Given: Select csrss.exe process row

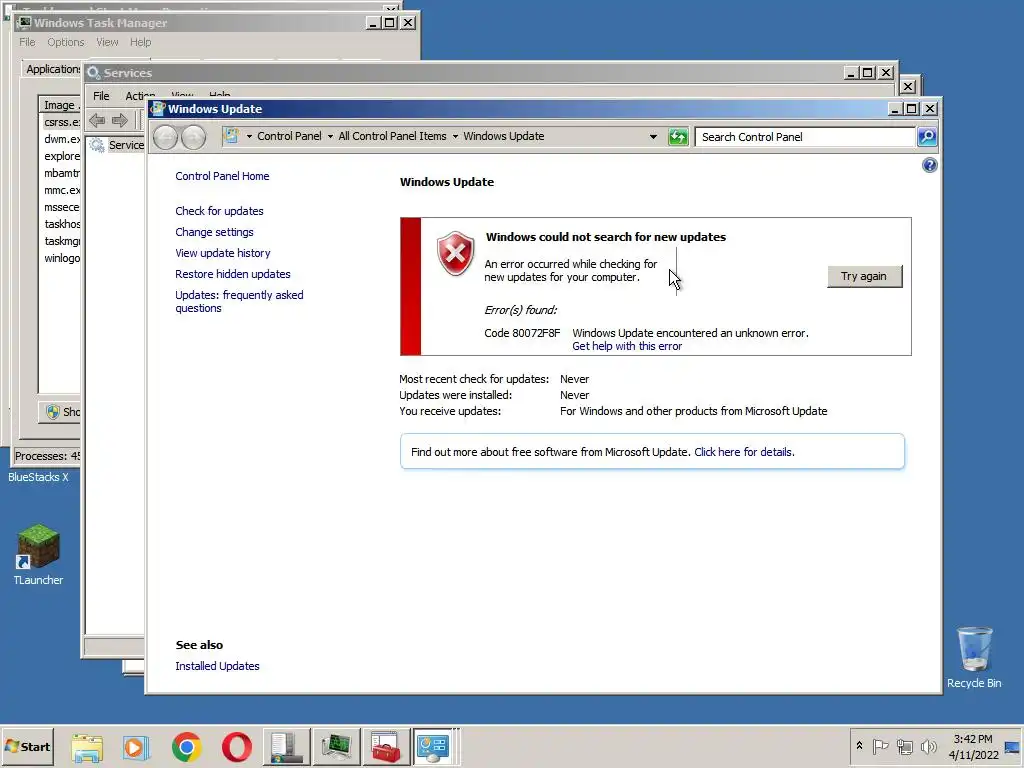Looking at the screenshot, I should 61,122.
